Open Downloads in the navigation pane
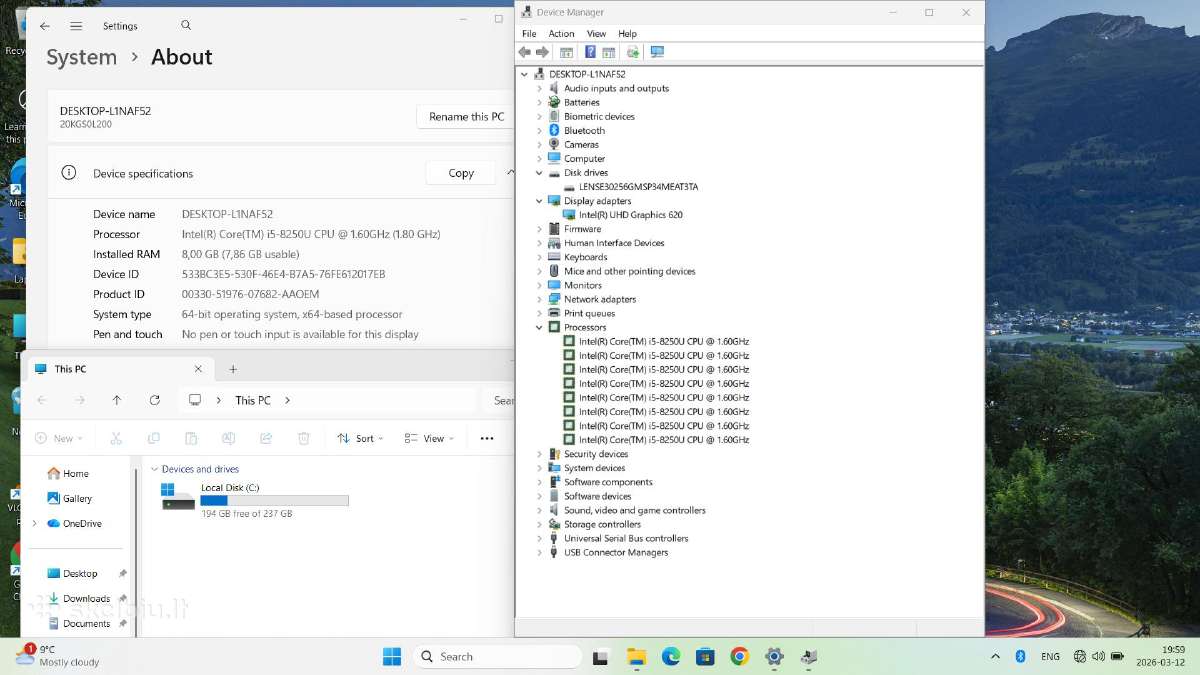This screenshot has height=675, width=1200. click(79, 598)
